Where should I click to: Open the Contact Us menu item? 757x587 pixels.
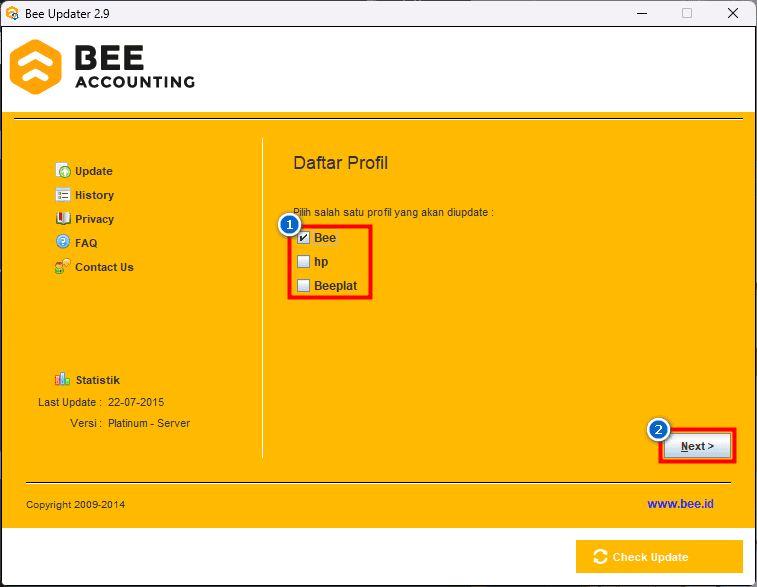pyautogui.click(x=104, y=267)
